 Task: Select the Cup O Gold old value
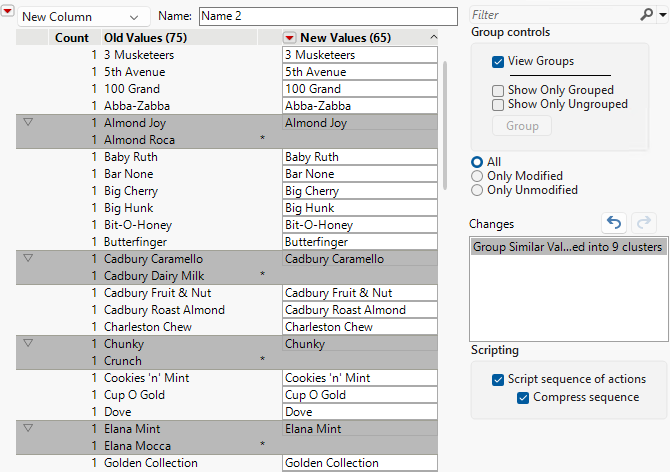point(134,395)
